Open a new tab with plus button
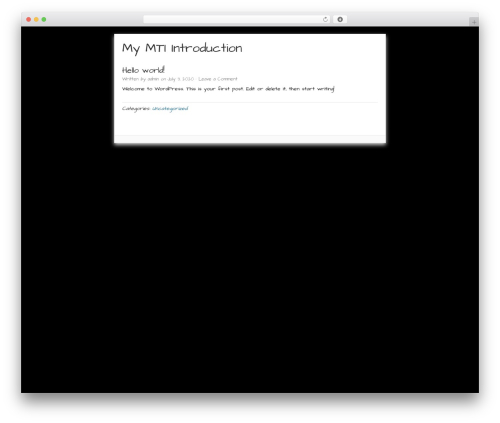 [x=474, y=22]
